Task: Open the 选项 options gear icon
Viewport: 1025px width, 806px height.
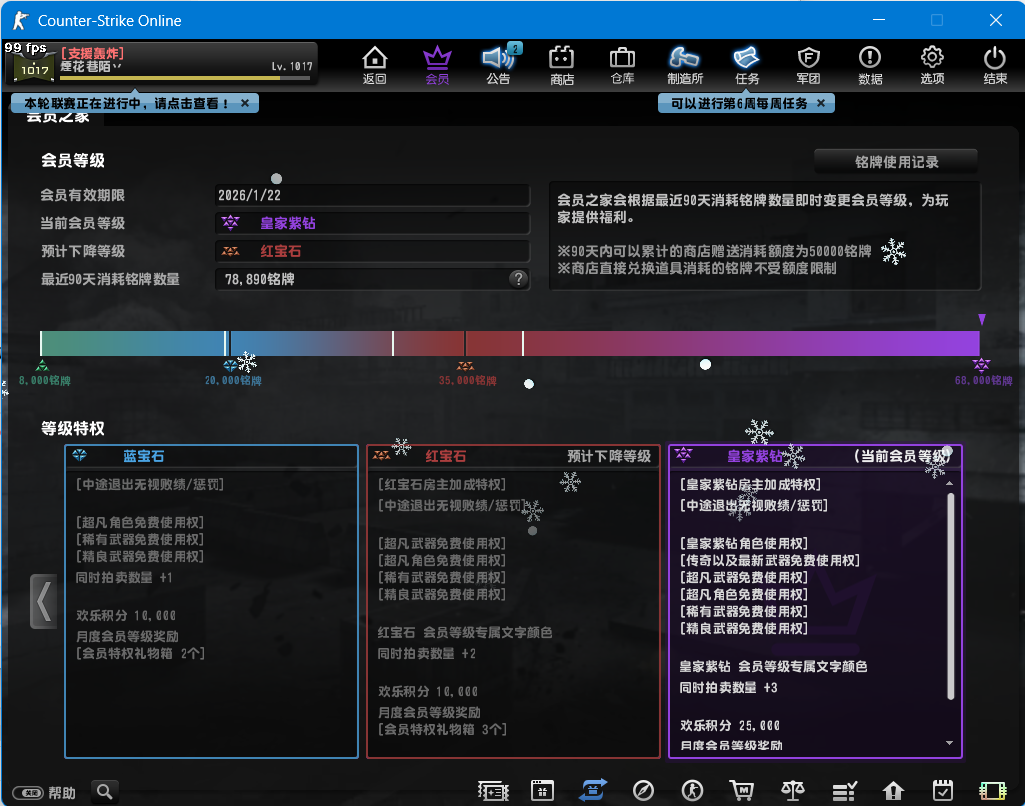Action: pyautogui.click(x=932, y=65)
